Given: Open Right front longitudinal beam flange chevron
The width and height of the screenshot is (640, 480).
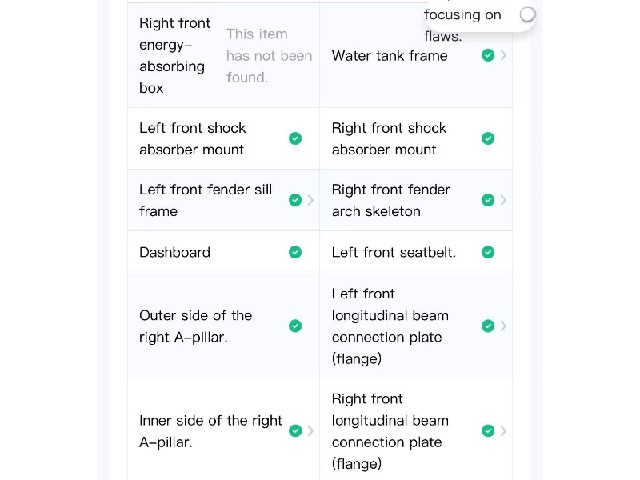Looking at the screenshot, I should 504,431.
